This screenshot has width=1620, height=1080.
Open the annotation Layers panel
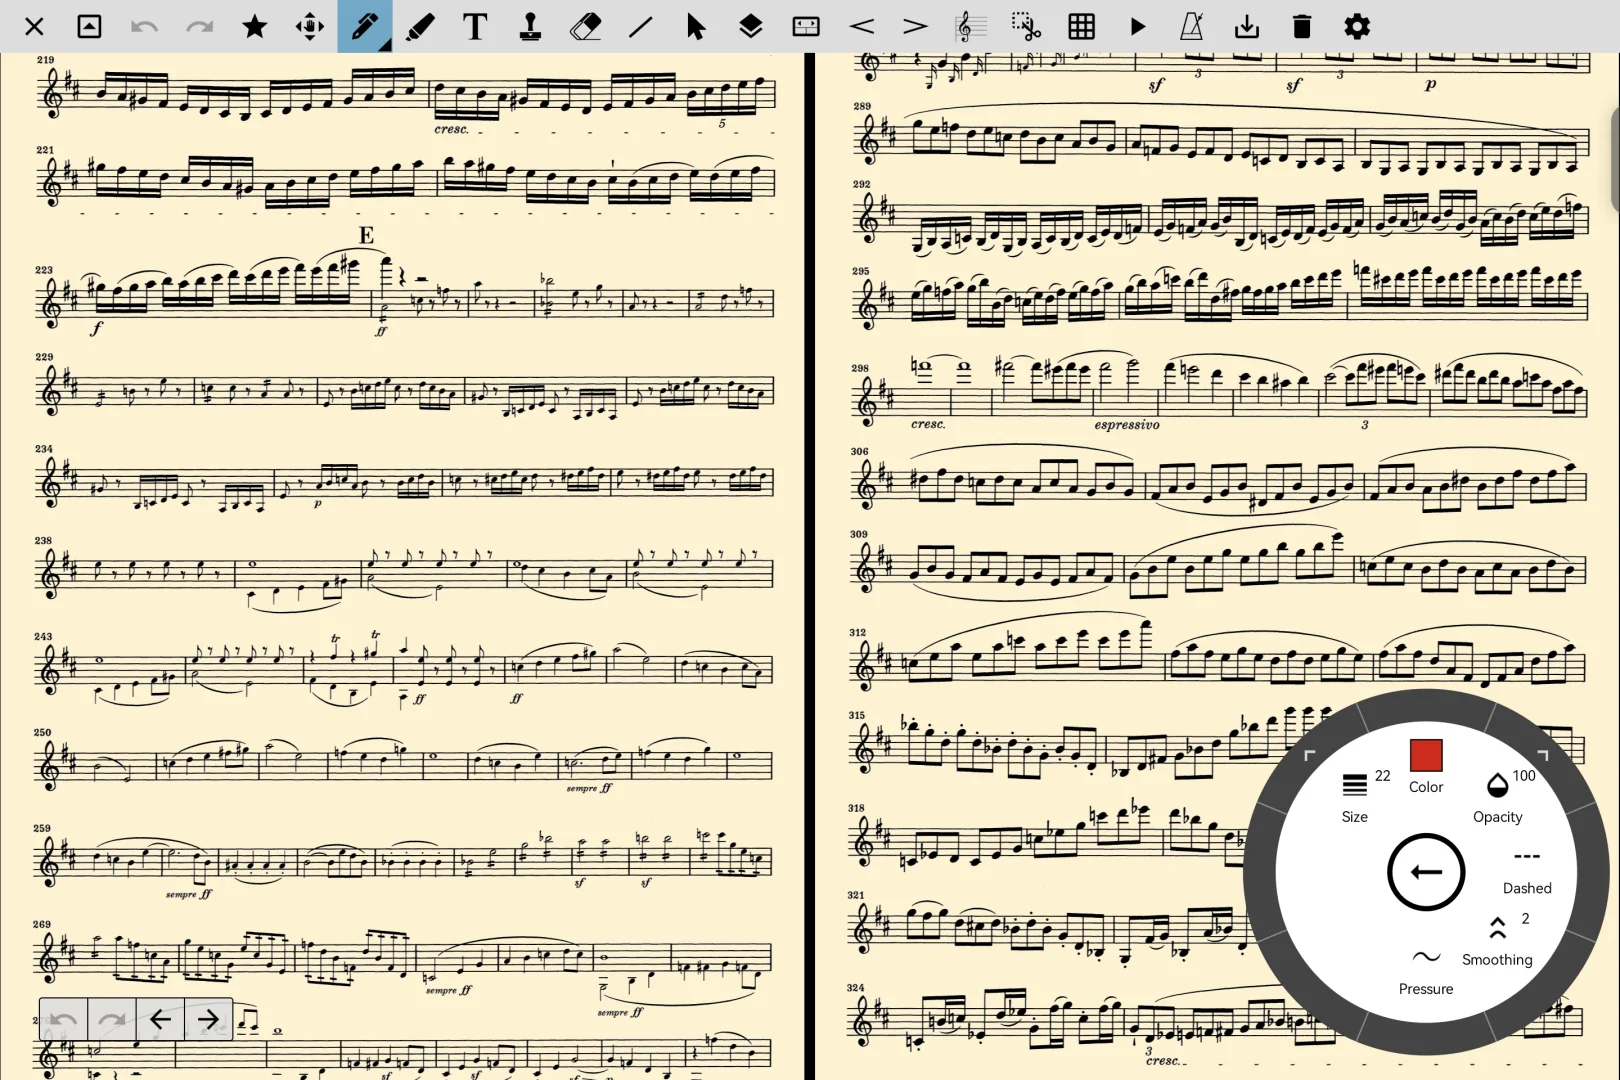click(751, 27)
